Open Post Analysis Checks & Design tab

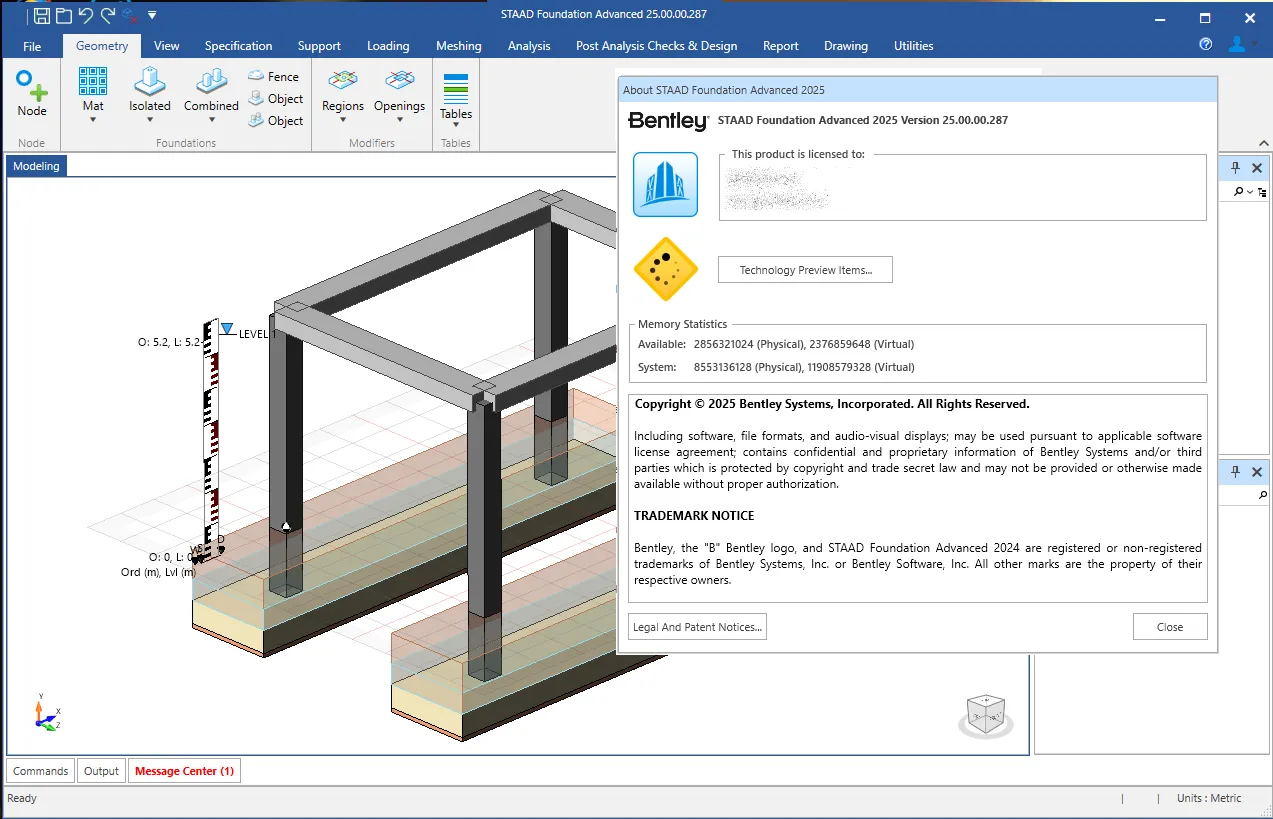[x=656, y=46]
